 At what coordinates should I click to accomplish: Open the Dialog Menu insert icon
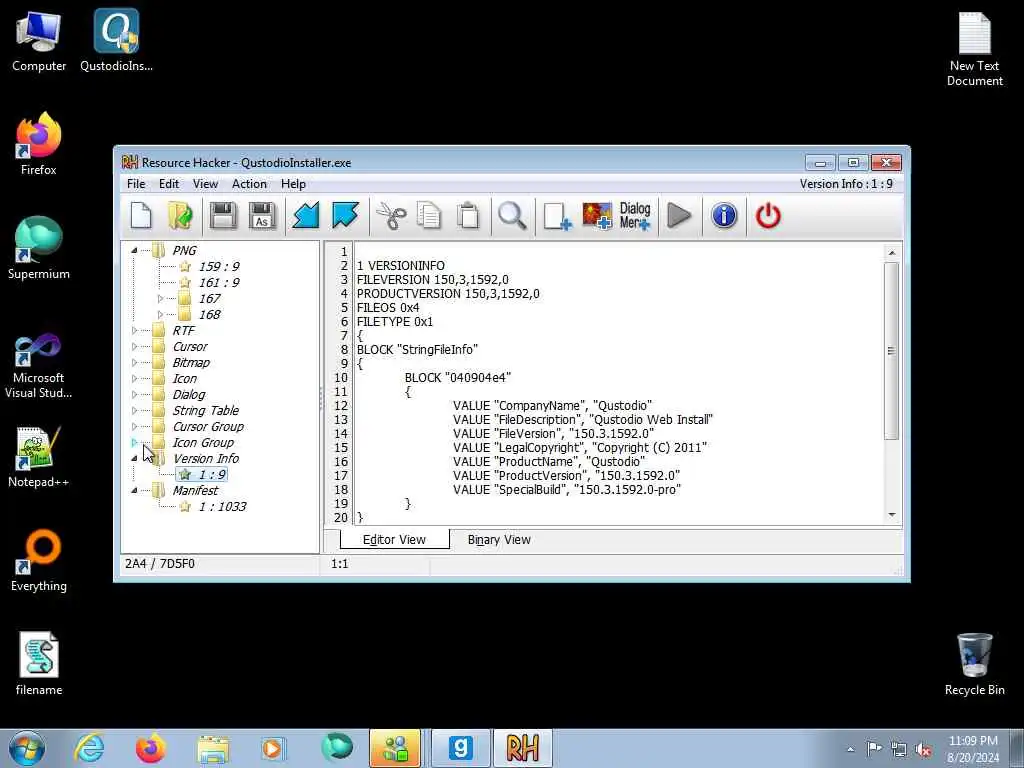click(x=635, y=216)
